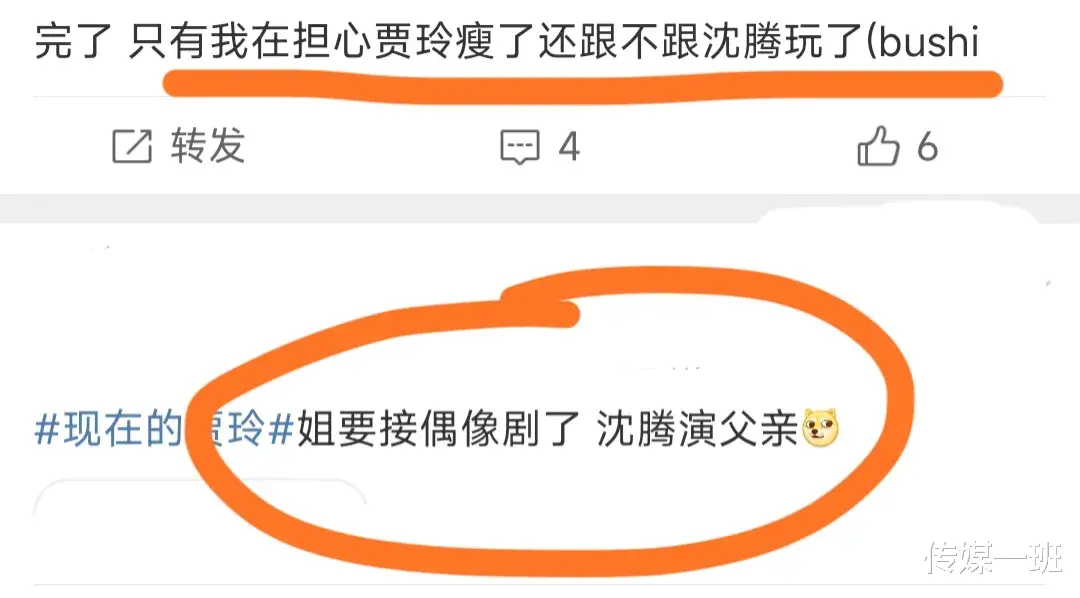Open the #现在的贾玲# hashtag topic
Image resolution: width=1080 pixels, height=598 pixels.
(x=165, y=429)
